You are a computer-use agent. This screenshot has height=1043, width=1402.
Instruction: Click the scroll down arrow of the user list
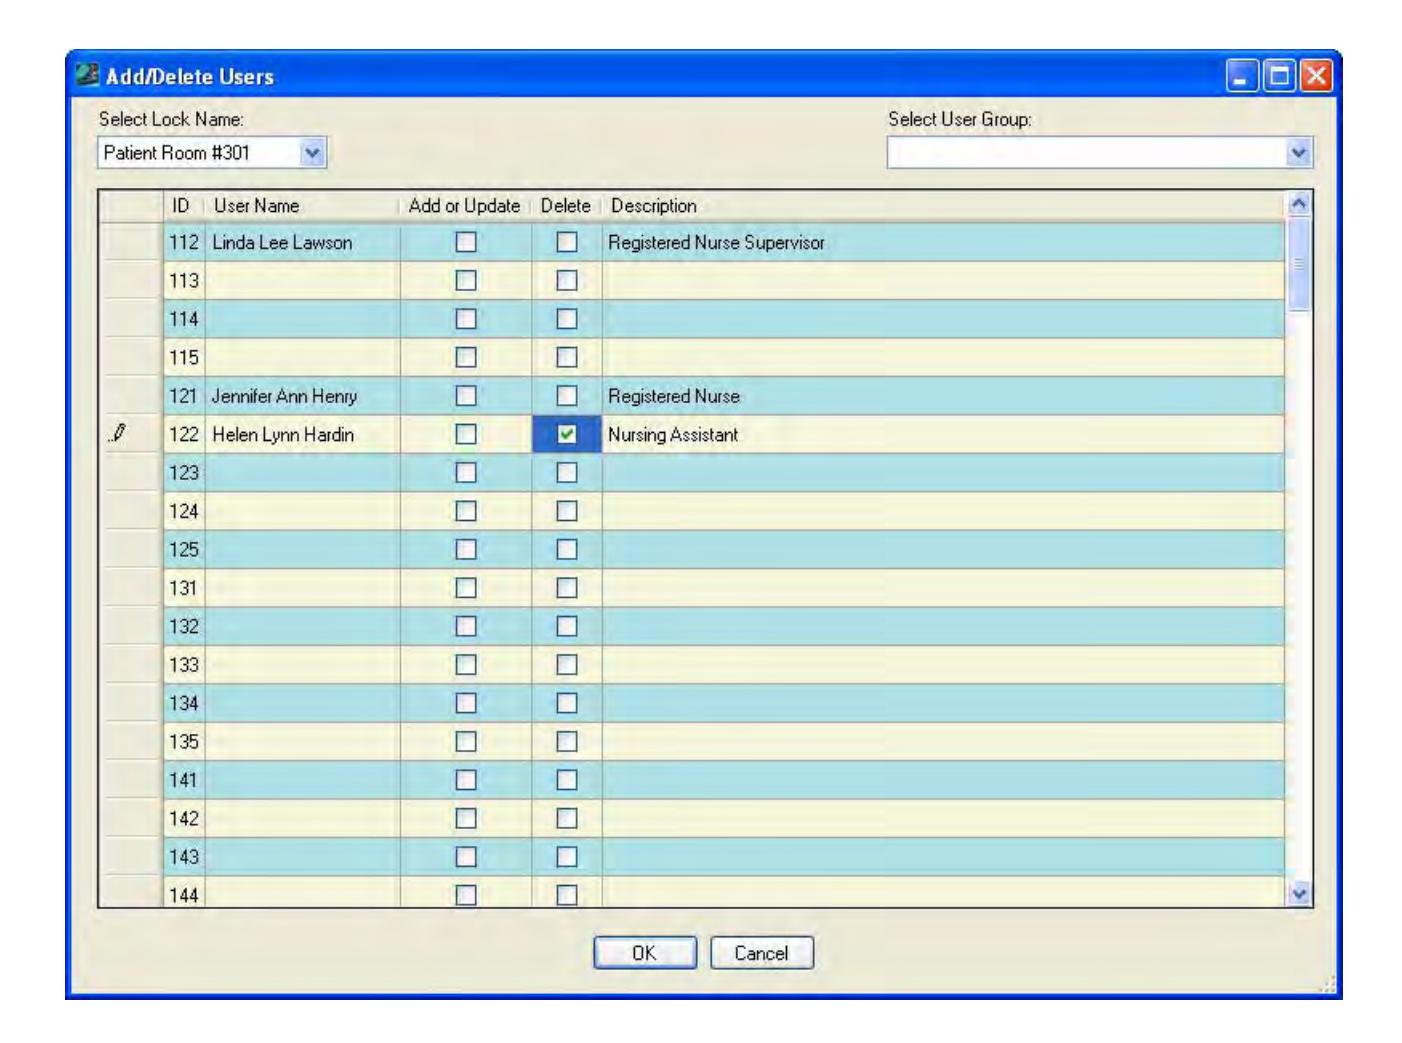[x=1298, y=894]
